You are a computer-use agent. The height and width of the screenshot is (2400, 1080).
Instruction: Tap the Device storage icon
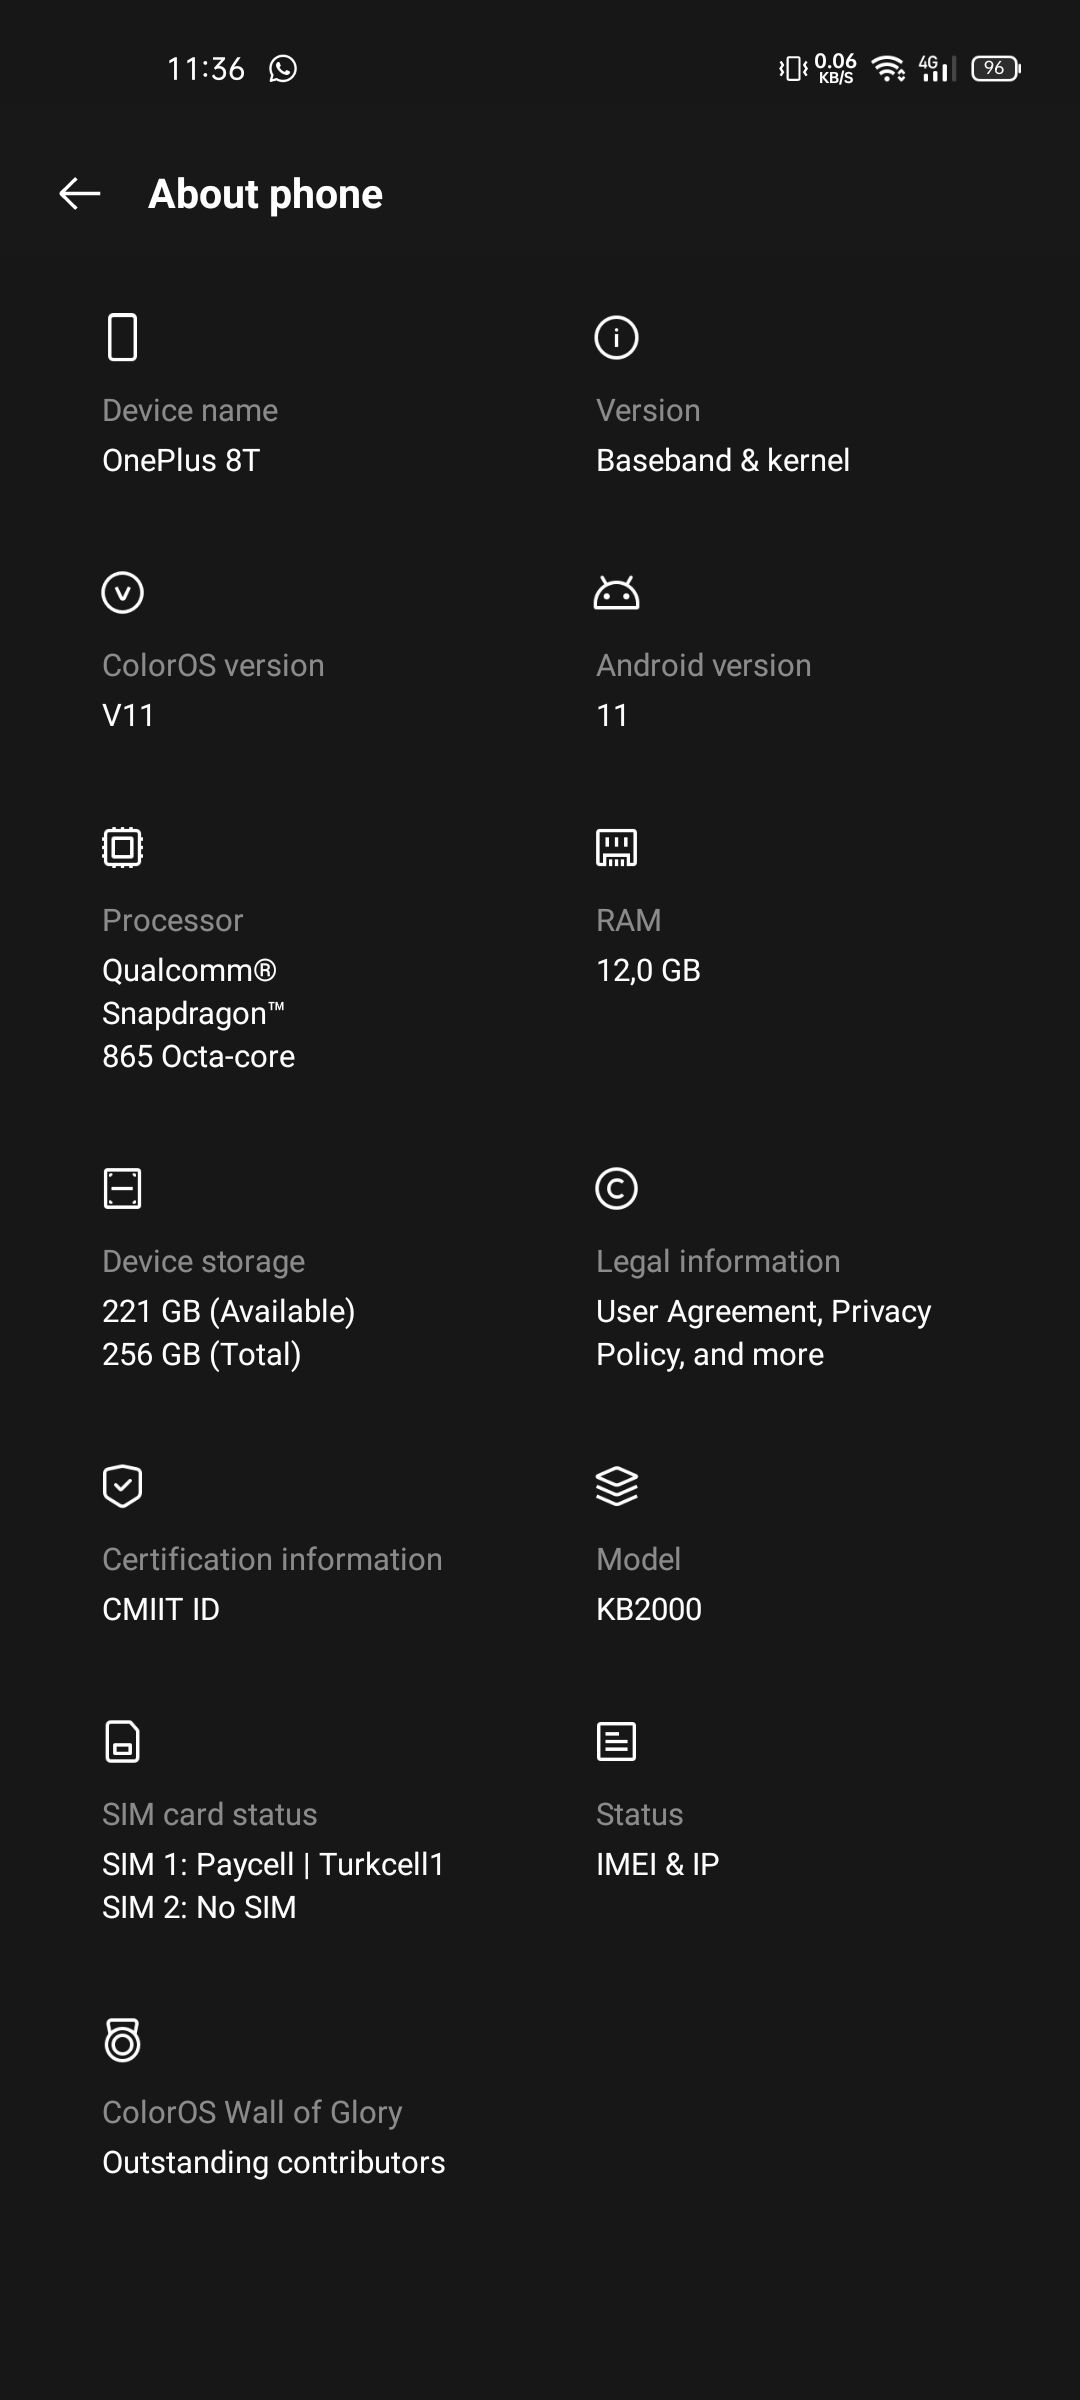point(122,1188)
